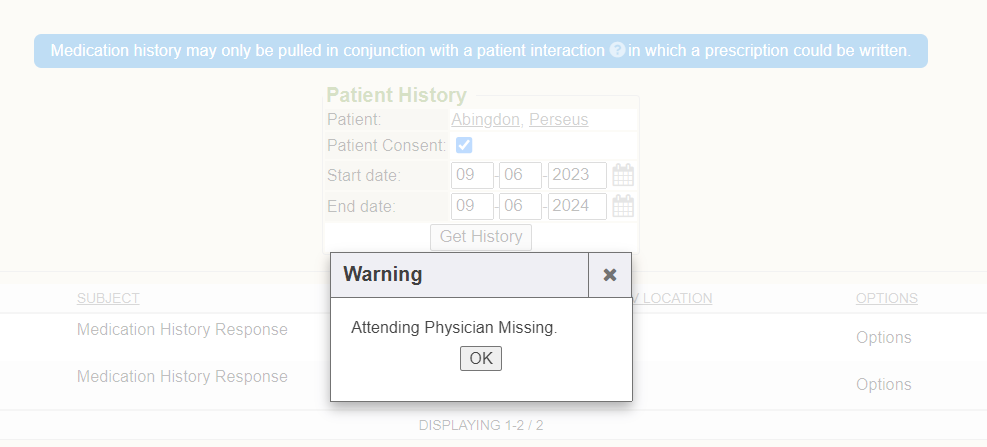Viewport: 987px width, 447px height.
Task: Open the Abingdon patient link
Action: tap(485, 120)
